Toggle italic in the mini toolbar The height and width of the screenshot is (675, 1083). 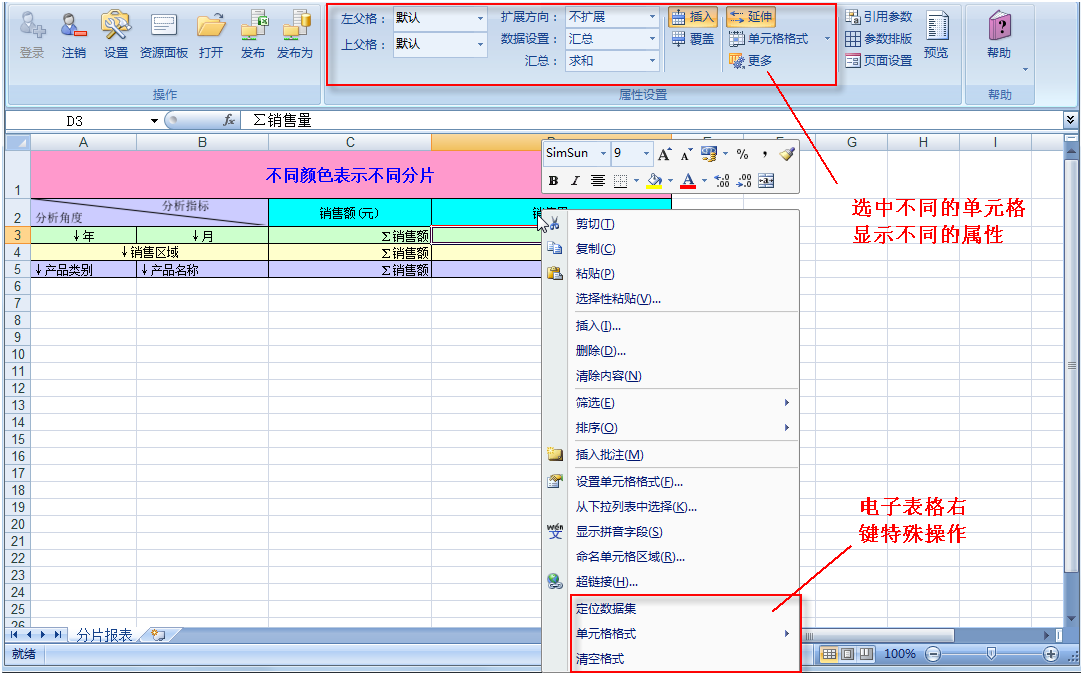click(575, 181)
